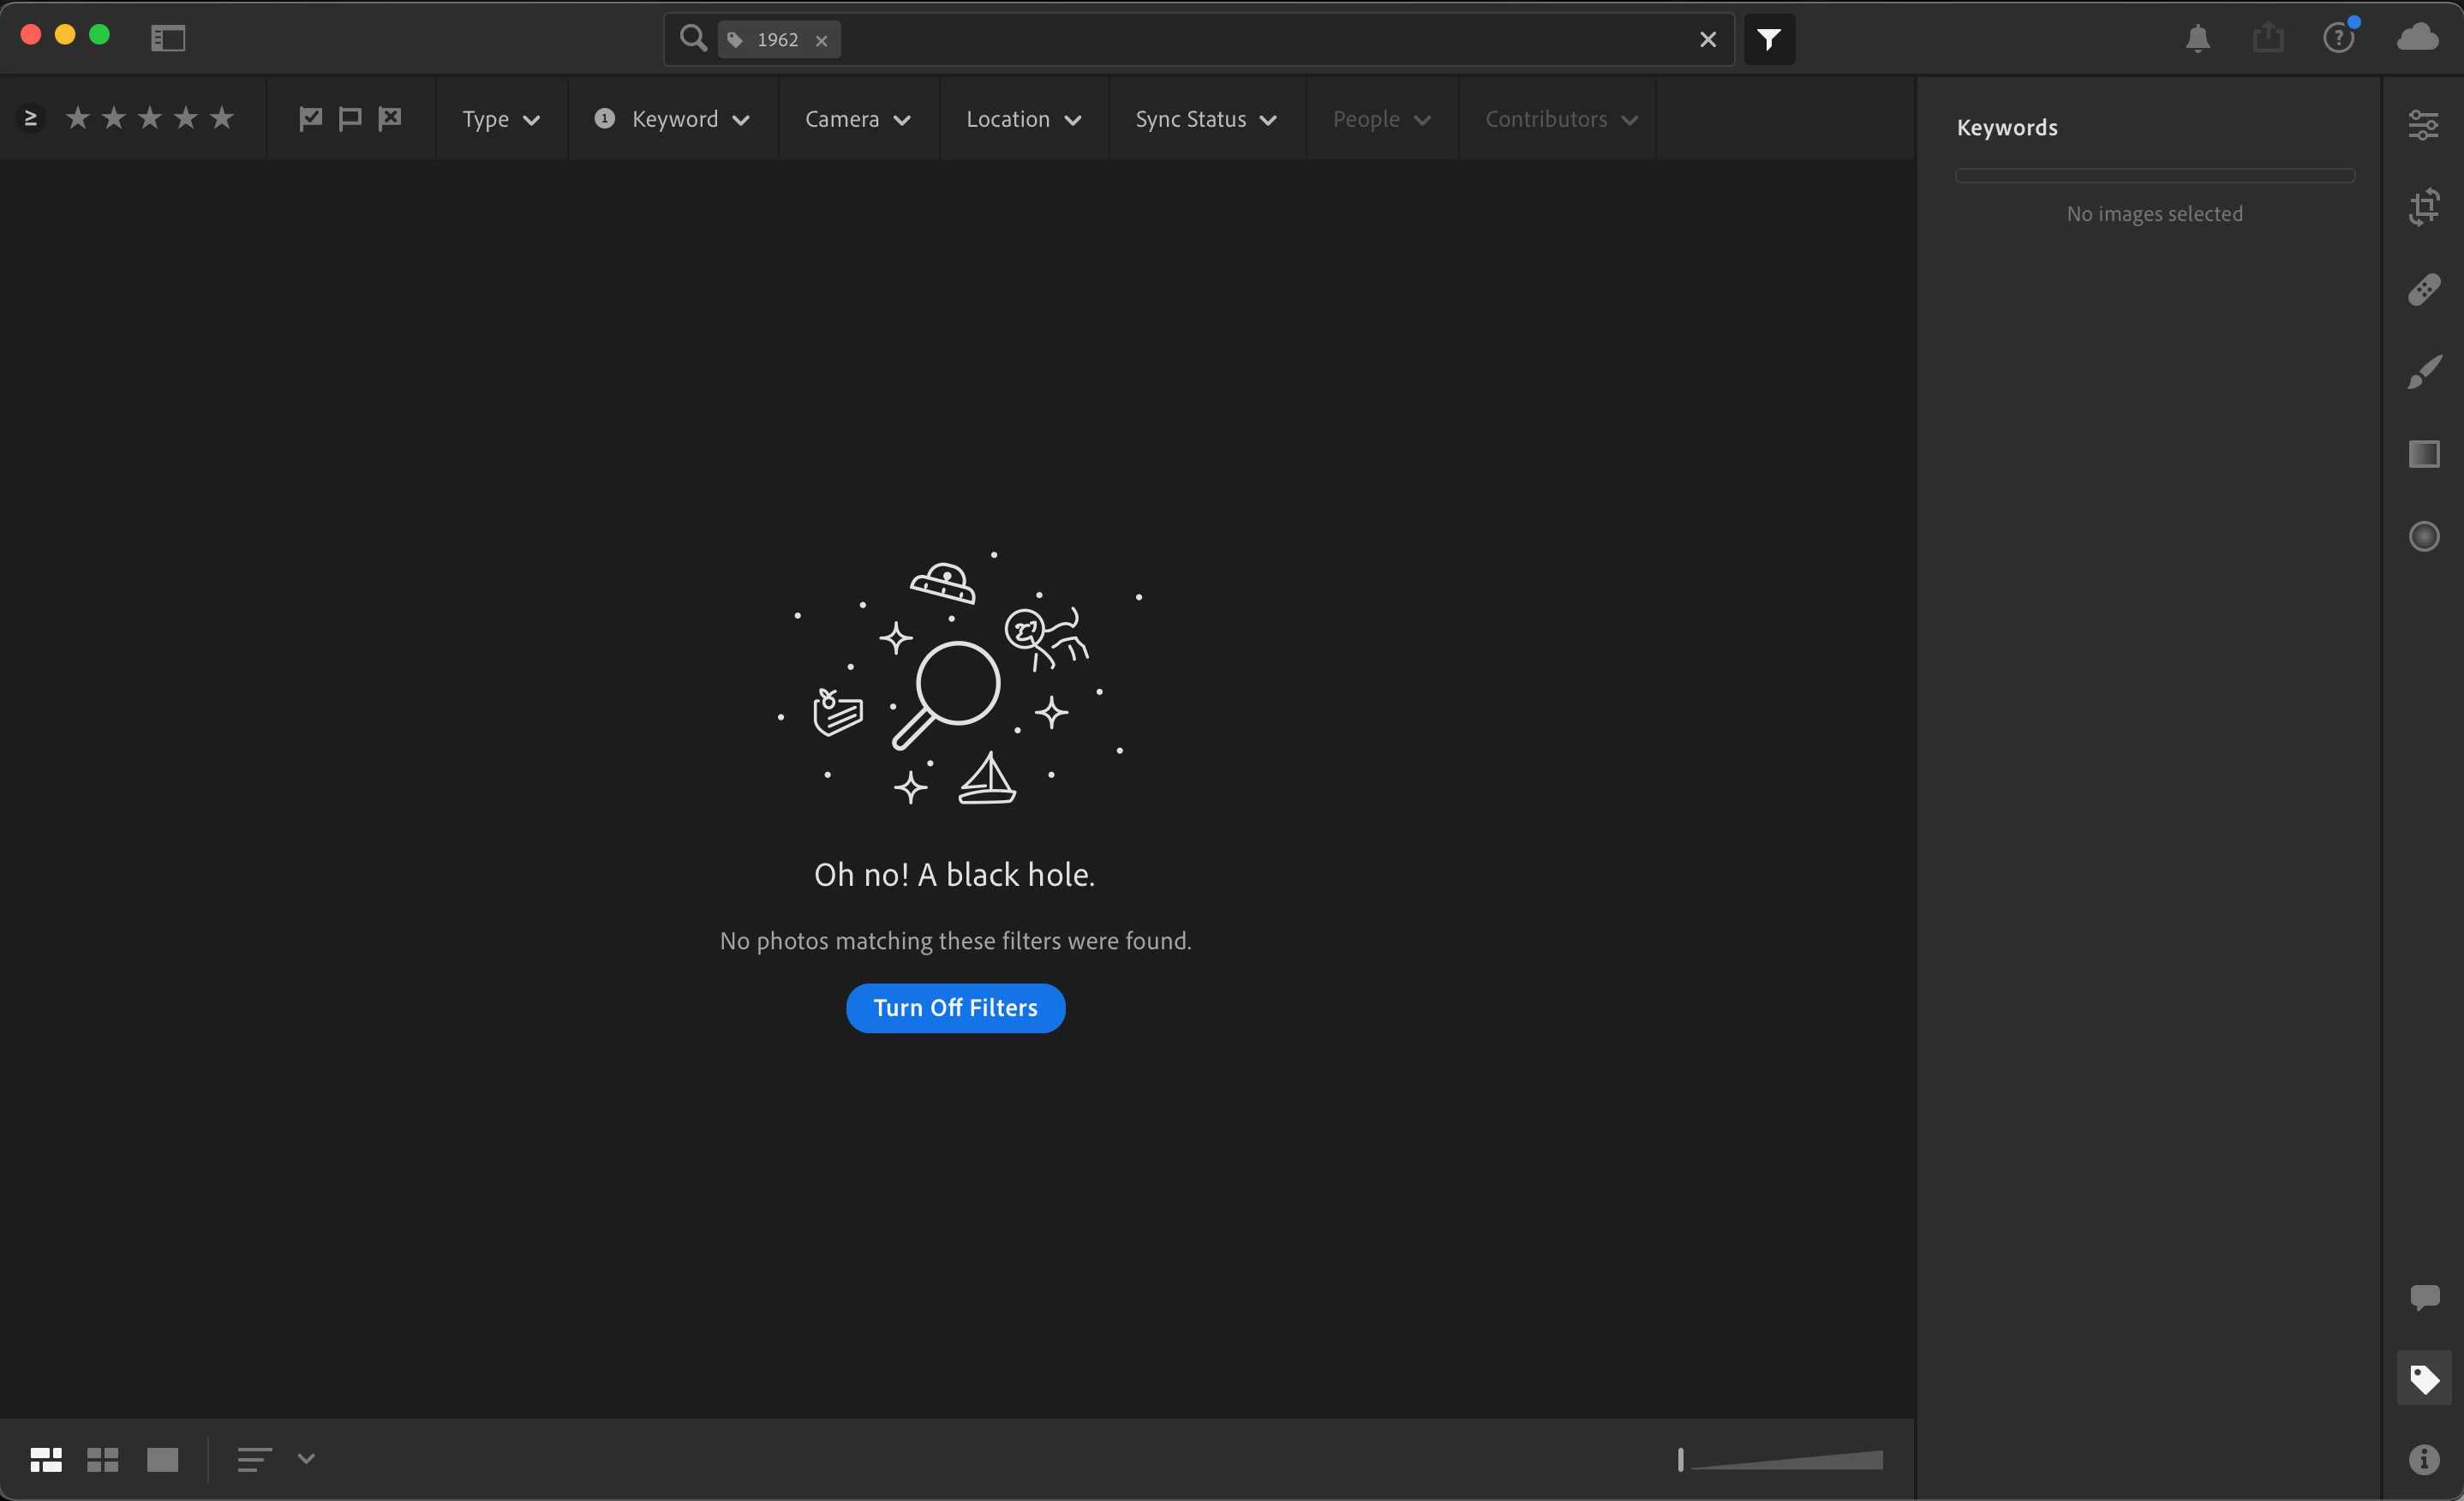Select the Brush masking tool
This screenshot has width=2464, height=1501.
[x=2423, y=372]
